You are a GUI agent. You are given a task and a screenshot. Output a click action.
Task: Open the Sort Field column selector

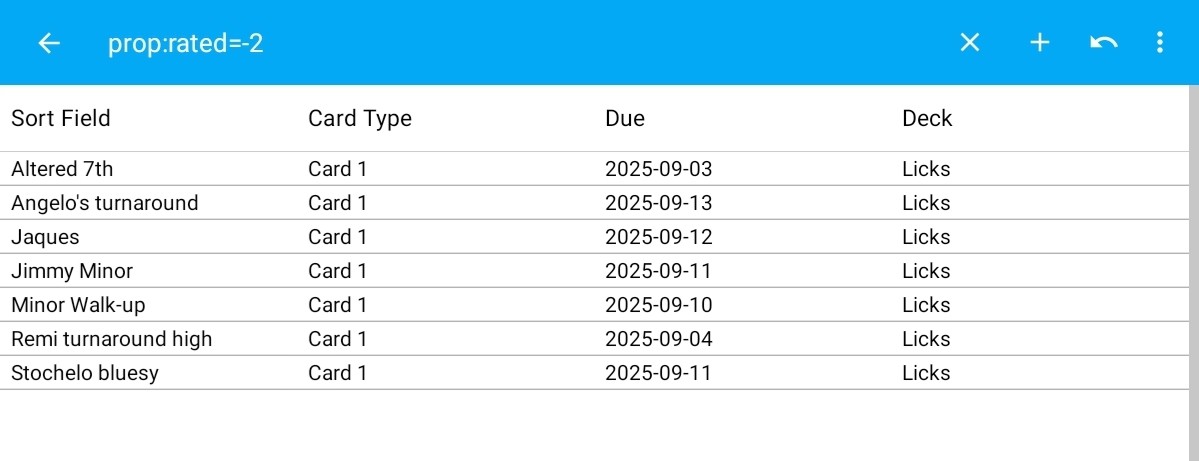(61, 118)
